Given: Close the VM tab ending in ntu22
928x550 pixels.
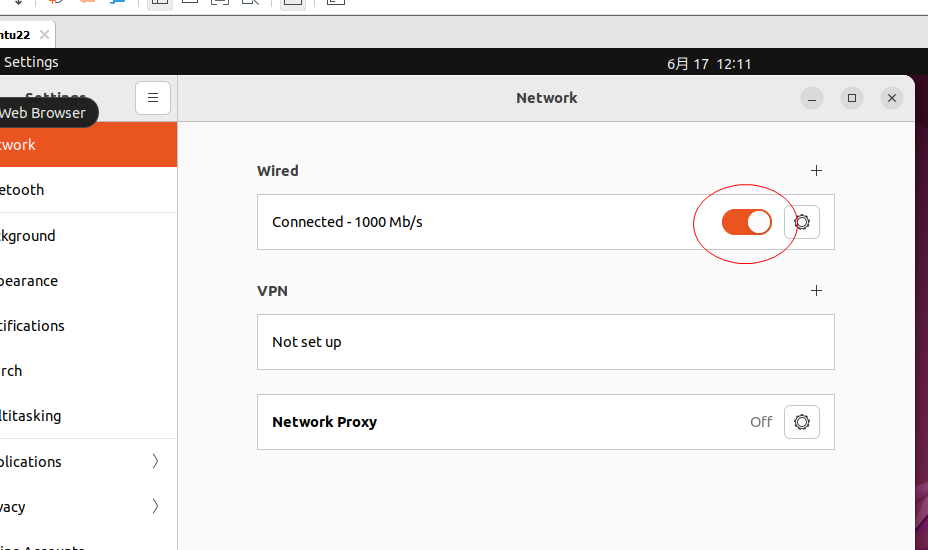Looking at the screenshot, I should 44,34.
